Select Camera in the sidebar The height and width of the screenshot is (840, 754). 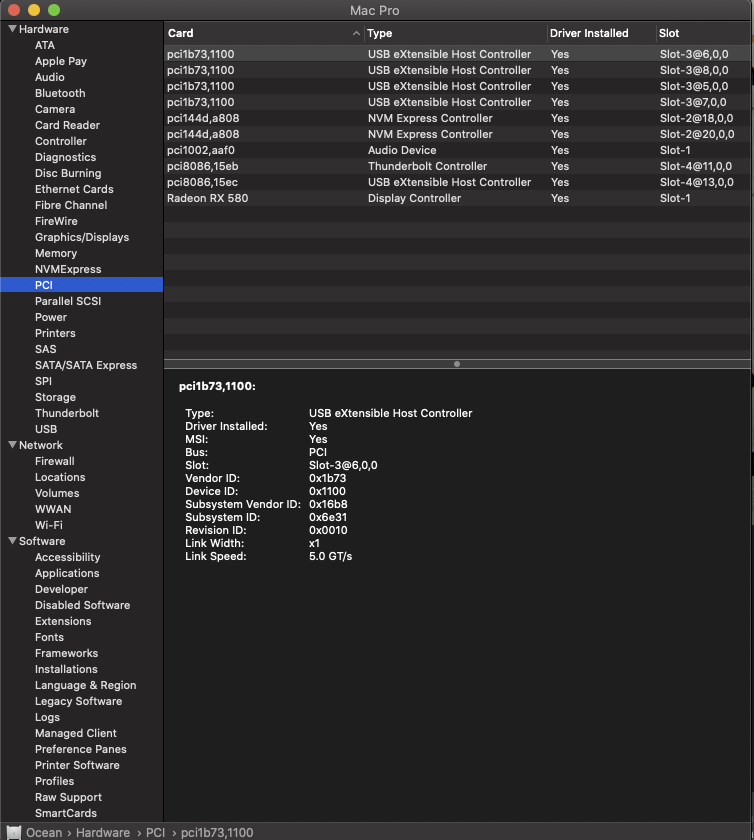(x=55, y=109)
